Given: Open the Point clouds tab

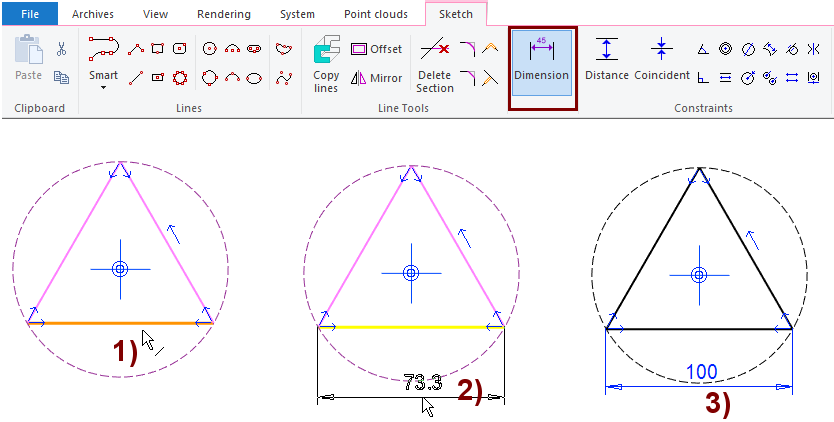Looking at the screenshot, I should click(x=378, y=14).
